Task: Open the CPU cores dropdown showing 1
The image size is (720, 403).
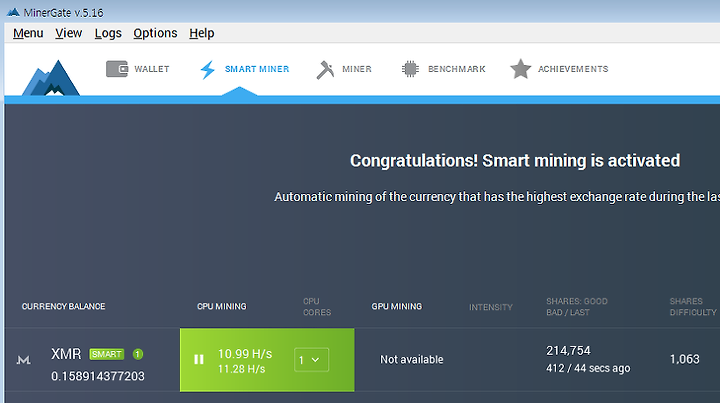Action: coord(311,360)
